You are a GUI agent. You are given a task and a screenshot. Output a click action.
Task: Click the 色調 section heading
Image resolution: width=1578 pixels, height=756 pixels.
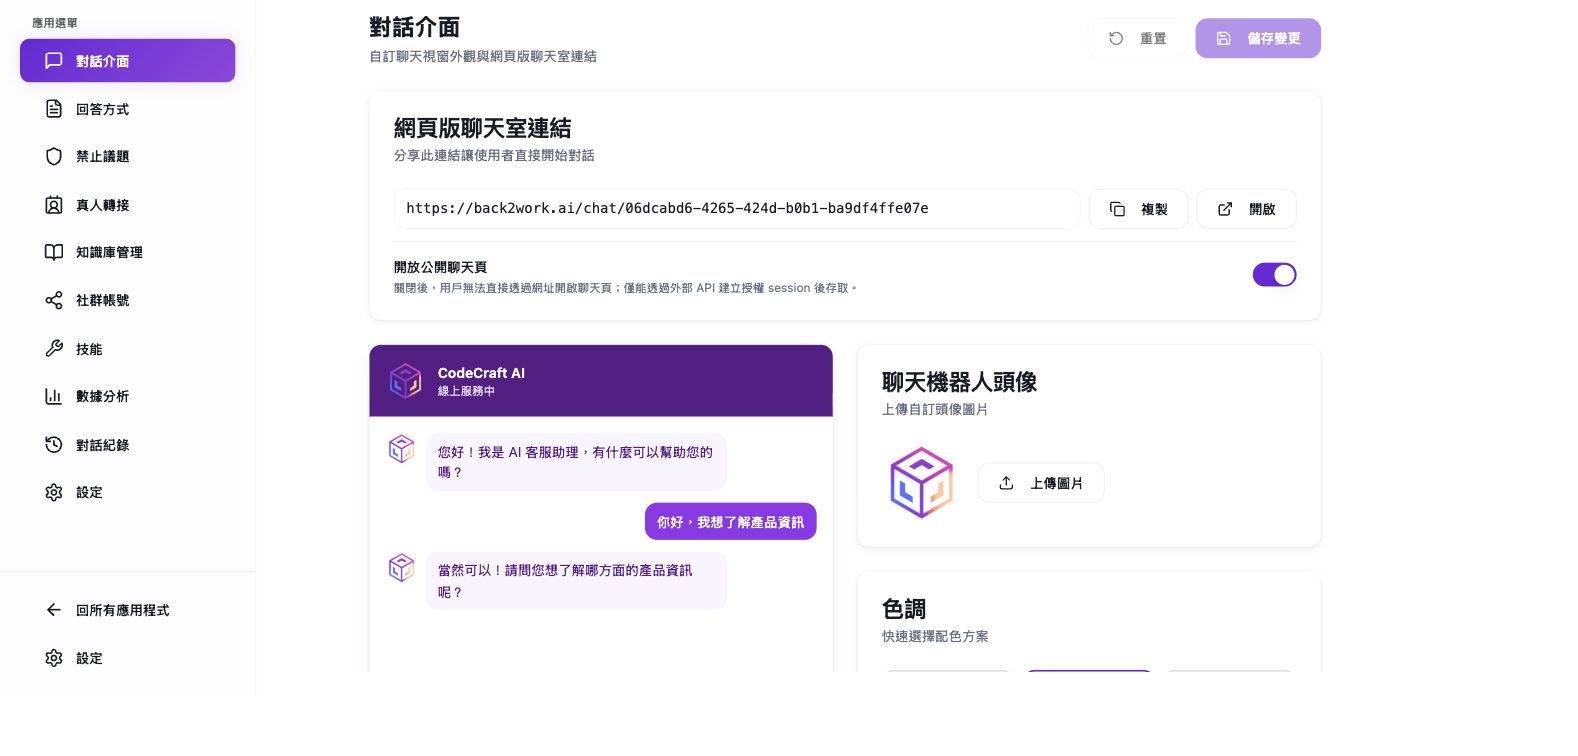(x=904, y=609)
